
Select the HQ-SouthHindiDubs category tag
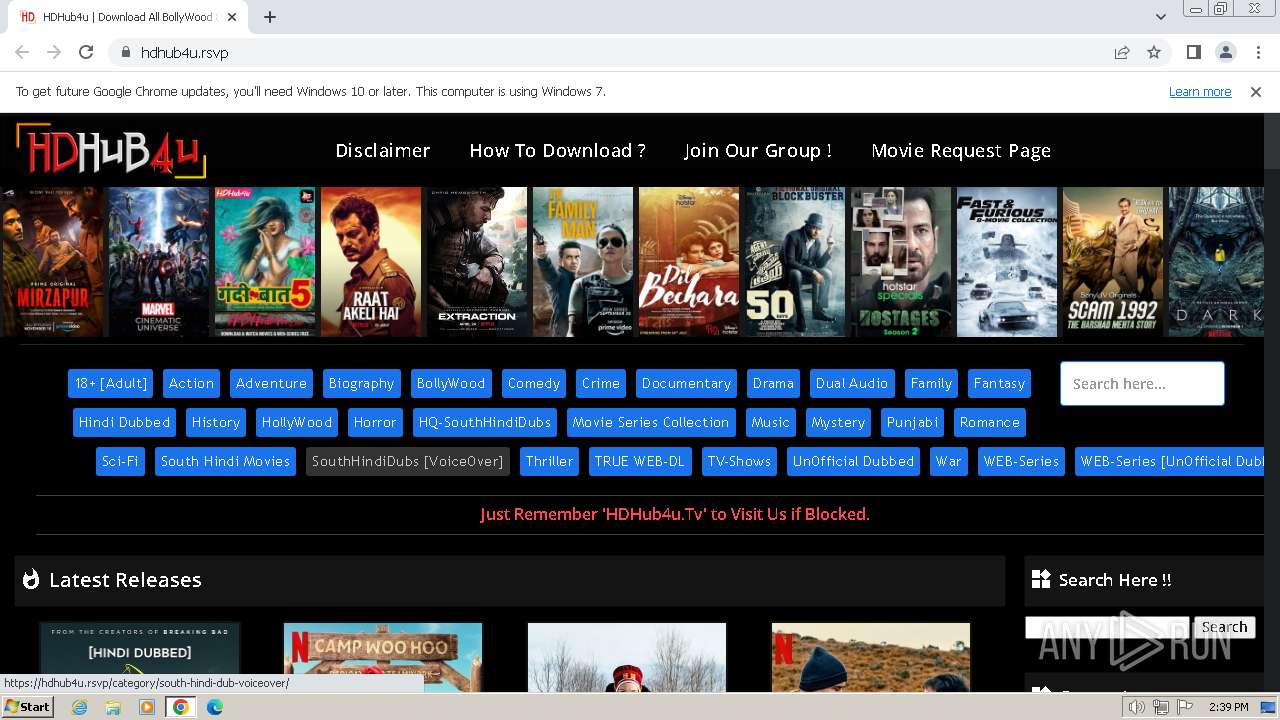tap(485, 422)
